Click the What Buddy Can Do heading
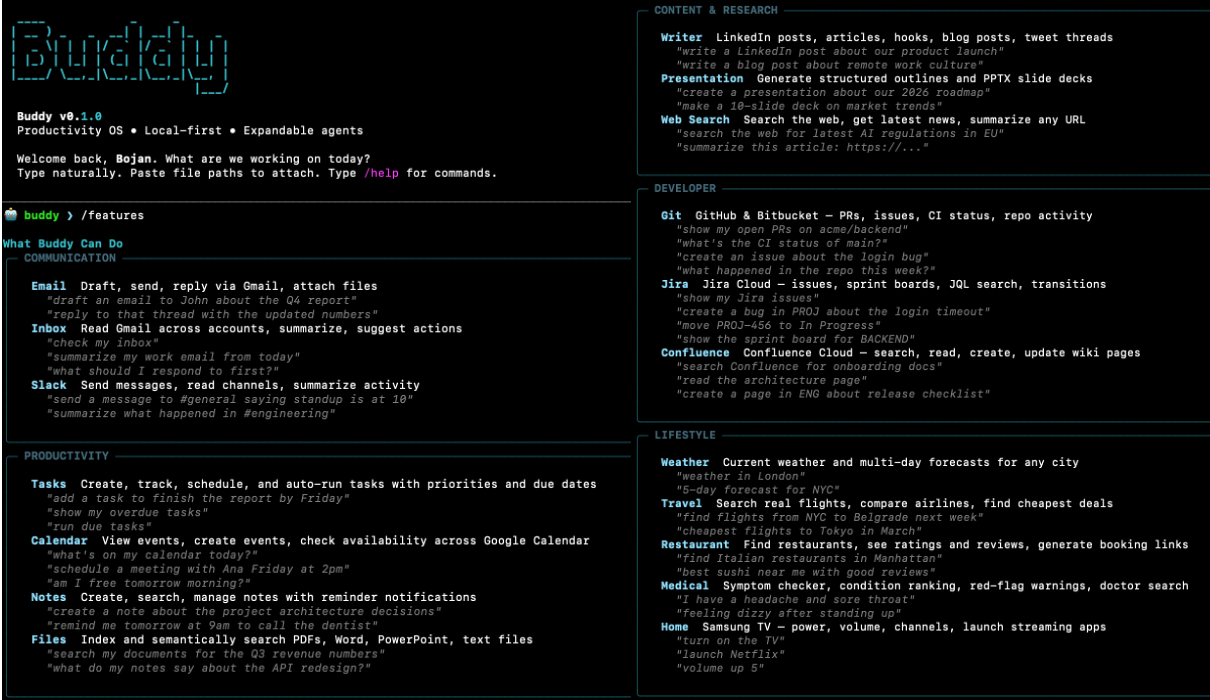The image size is (1210, 700). [63, 243]
